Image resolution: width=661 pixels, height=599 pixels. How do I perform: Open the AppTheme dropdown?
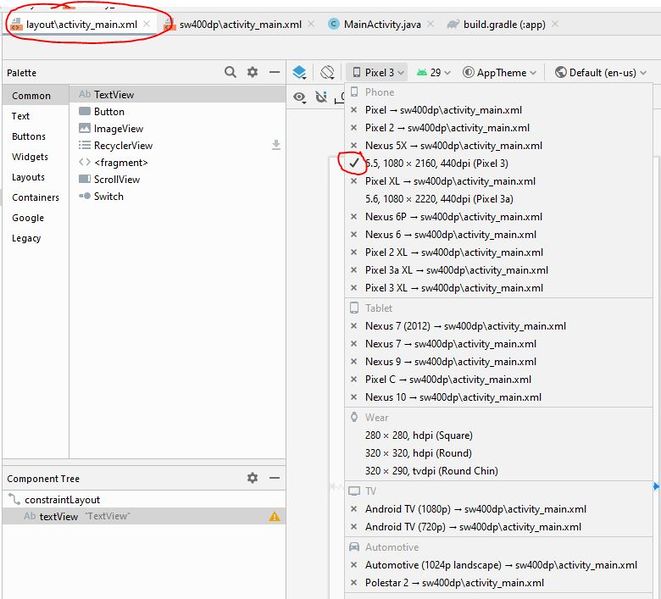500,73
